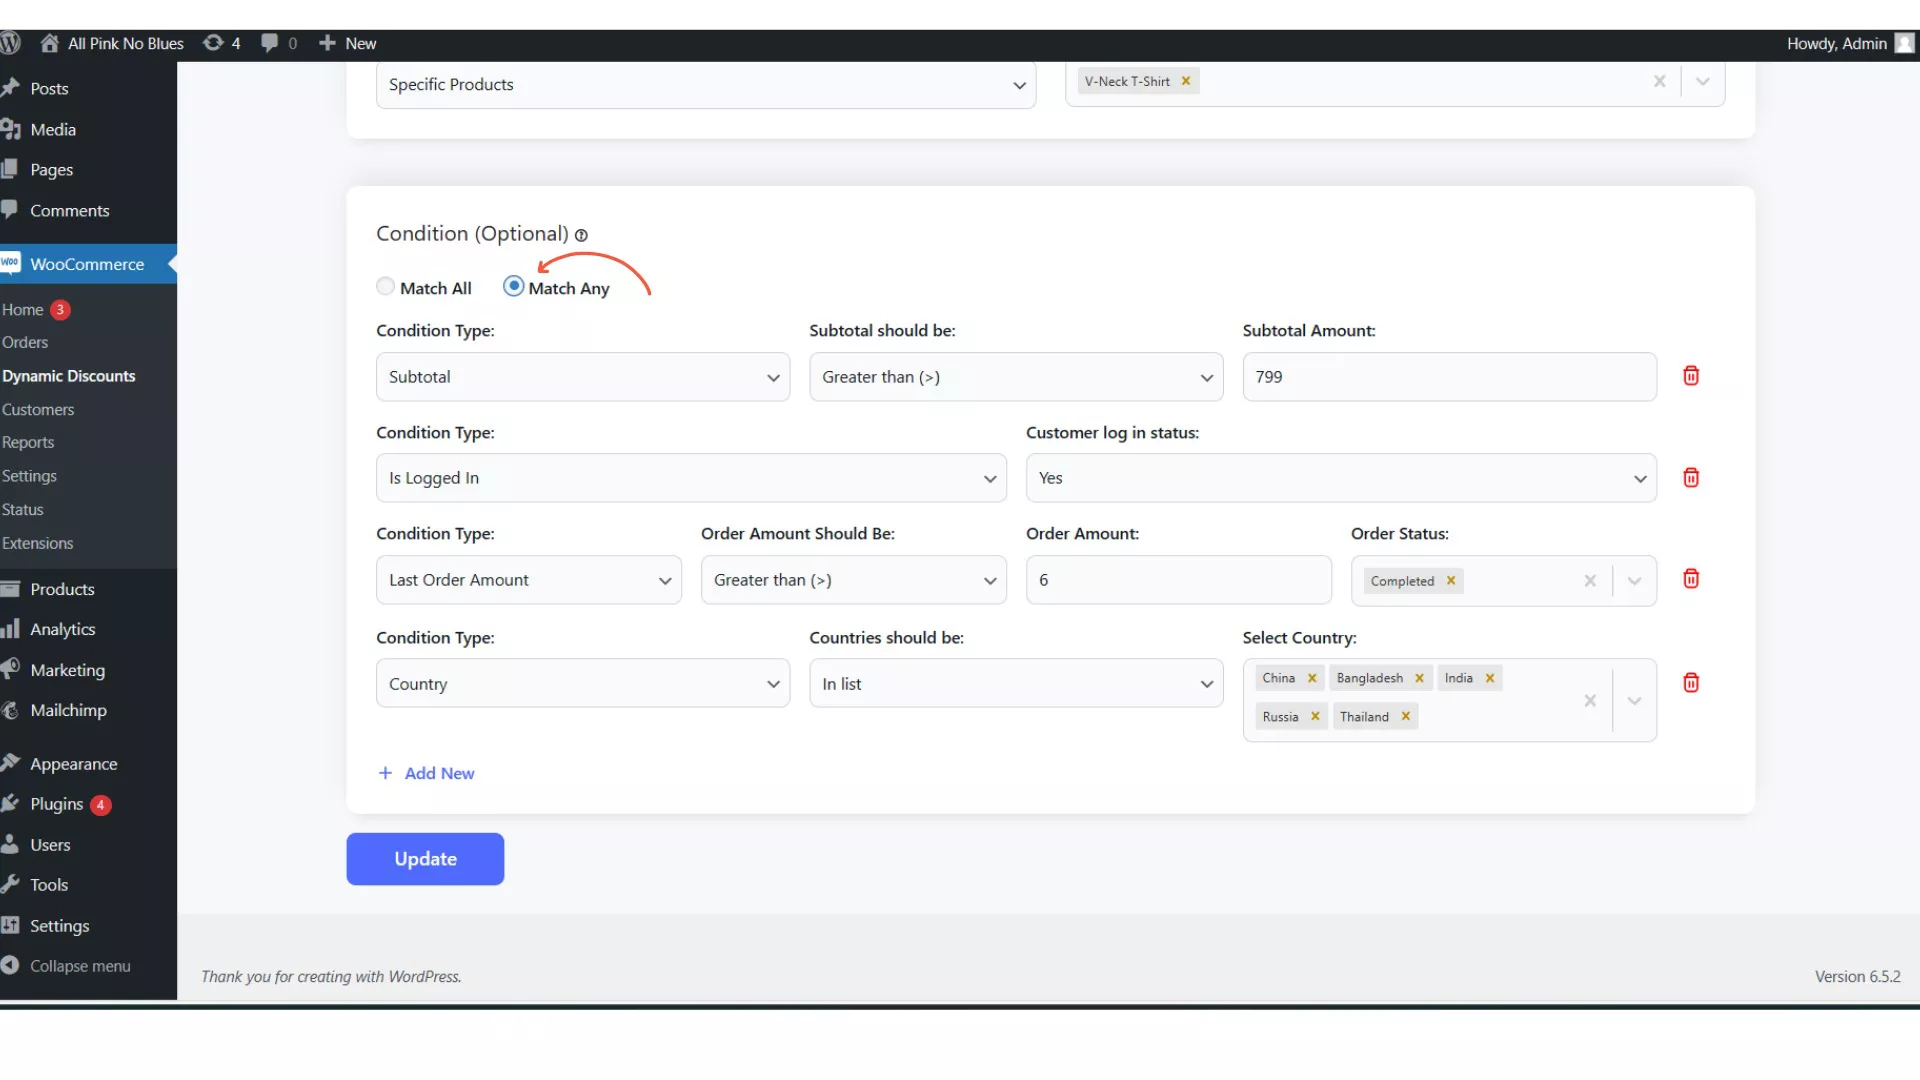Click the WooCommerce sidebar icon
The height and width of the screenshot is (1080, 1920).
click(11, 264)
